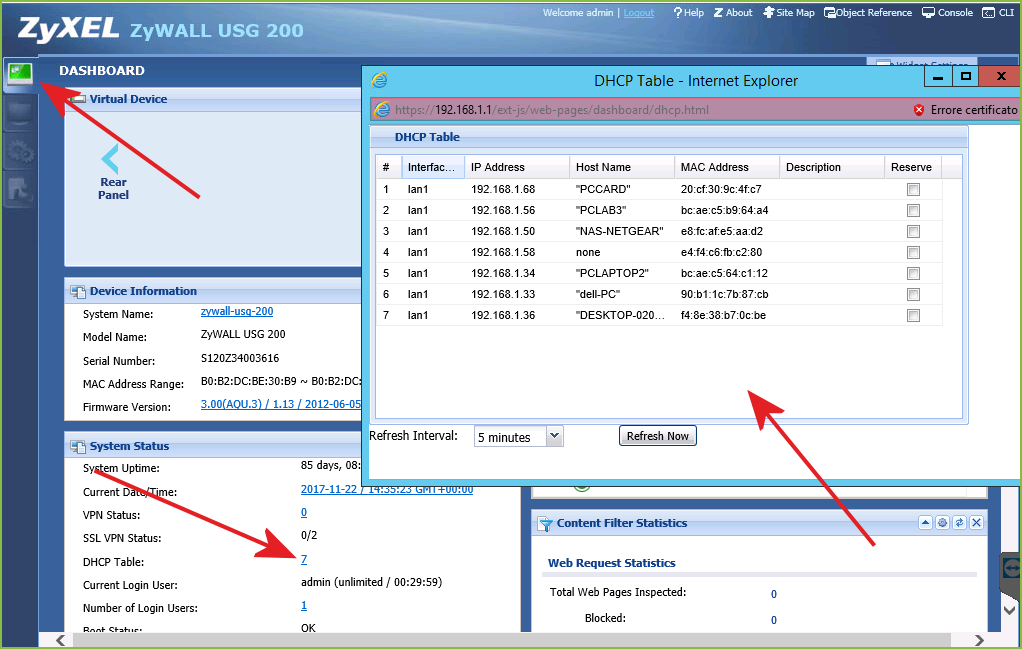1022x649 pixels.
Task: Select IP address 192.168.1.33 cell
Action: [503, 295]
